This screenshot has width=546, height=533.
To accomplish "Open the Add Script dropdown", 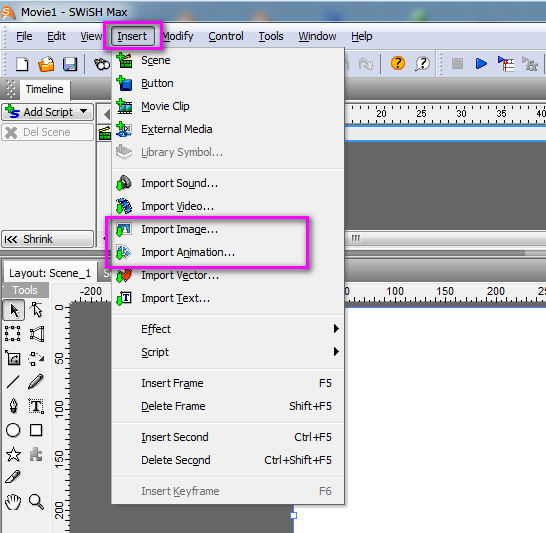I will pyautogui.click(x=48, y=112).
